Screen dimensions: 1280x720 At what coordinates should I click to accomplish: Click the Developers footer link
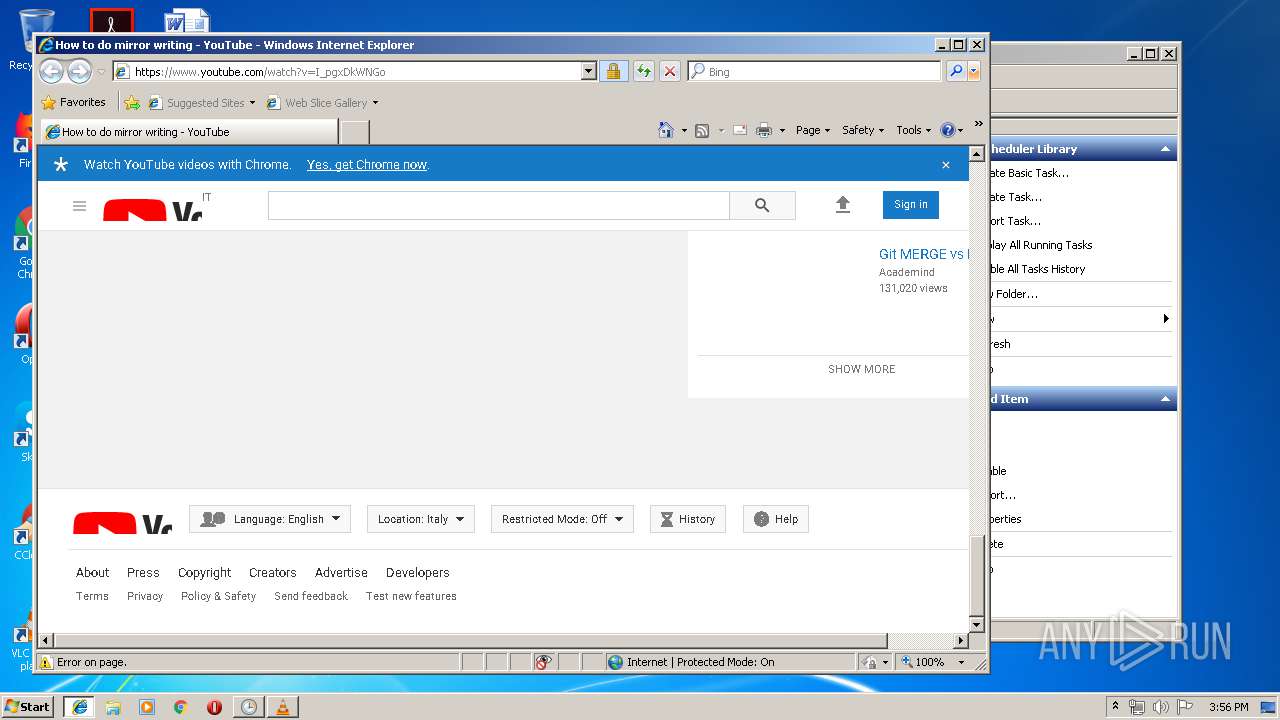click(418, 573)
